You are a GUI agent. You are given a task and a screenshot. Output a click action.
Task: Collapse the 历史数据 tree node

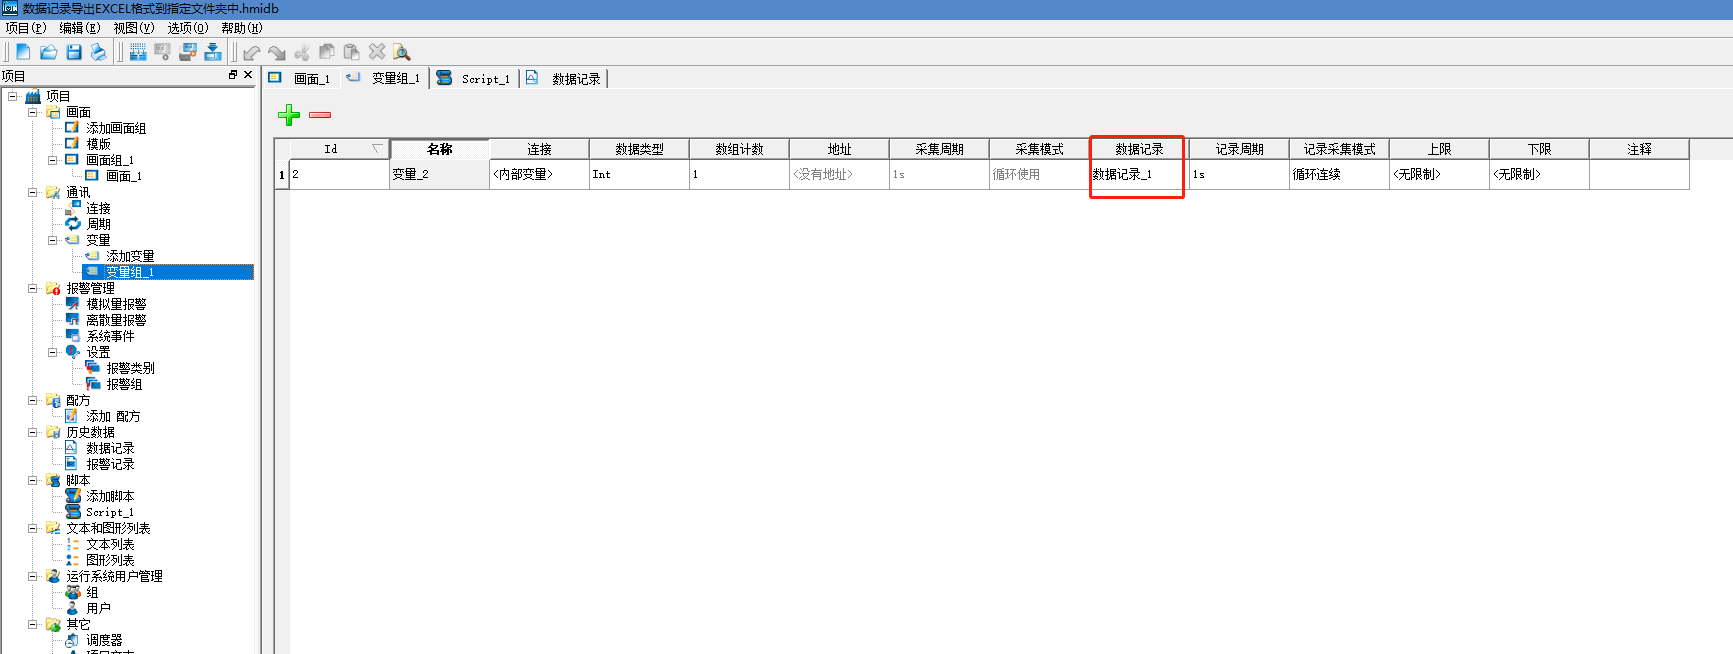coord(33,432)
